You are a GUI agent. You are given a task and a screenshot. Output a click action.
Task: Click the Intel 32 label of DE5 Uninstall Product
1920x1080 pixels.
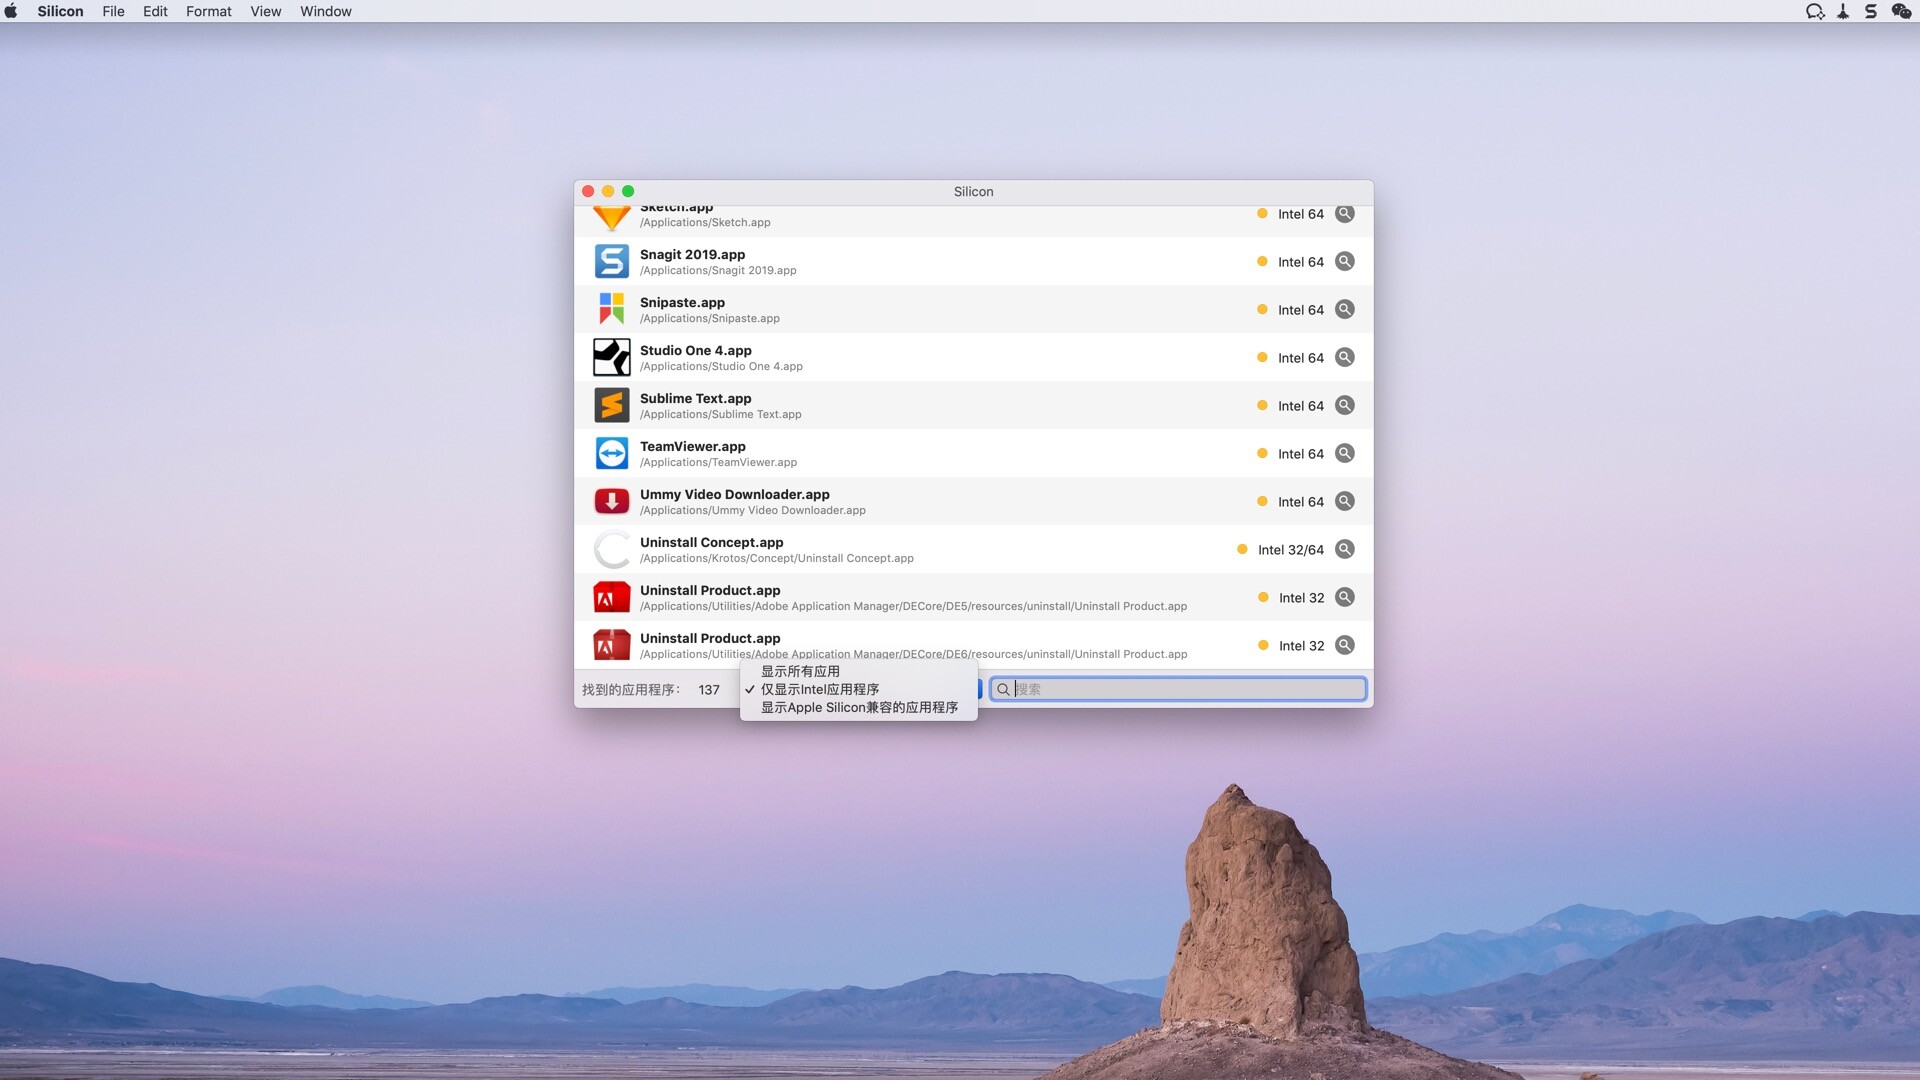[x=1301, y=598]
